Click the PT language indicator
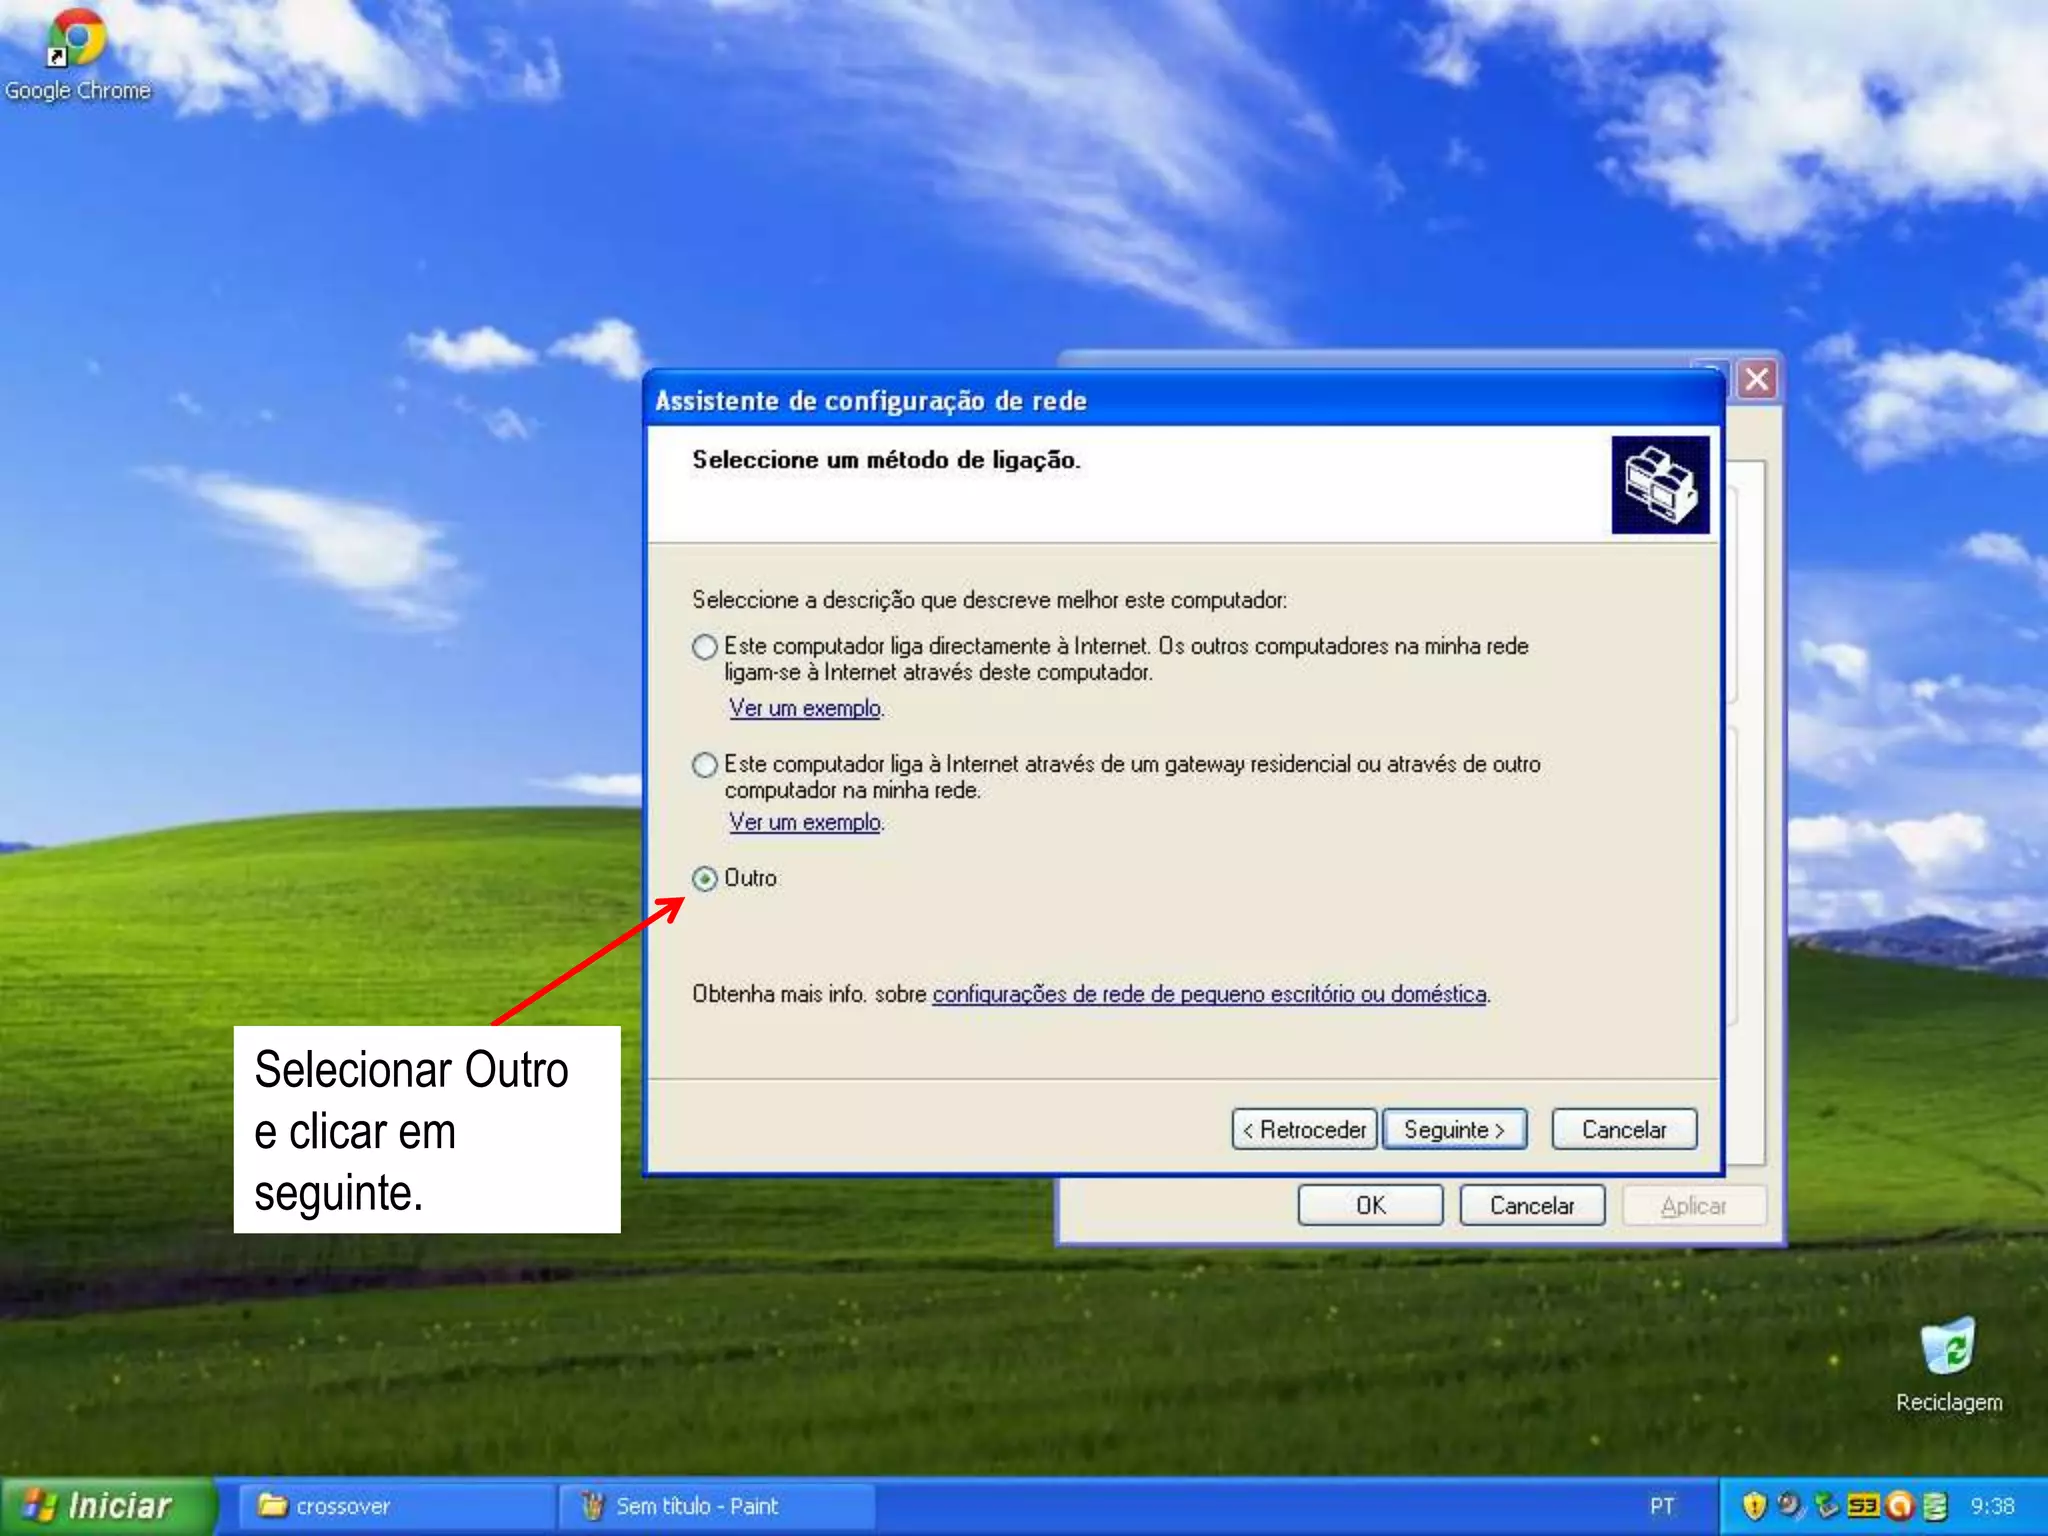This screenshot has height=1536, width=2048. pyautogui.click(x=1662, y=1506)
